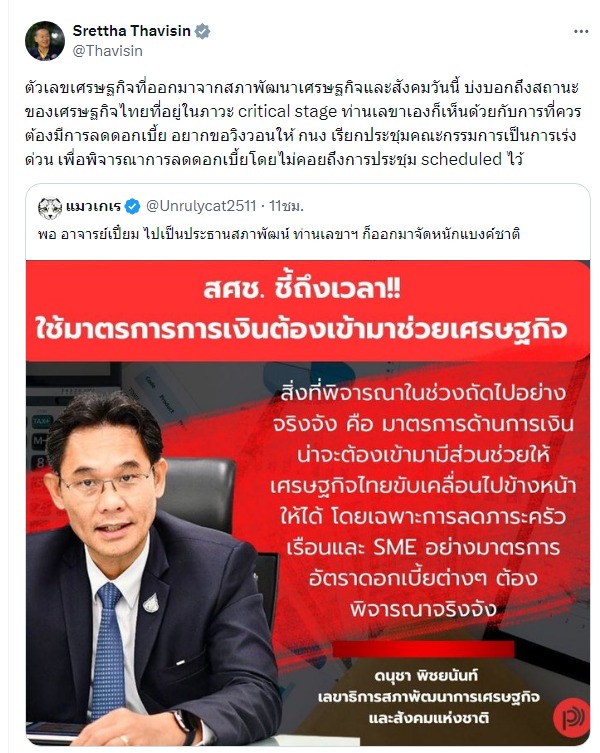Open the @Unrulycat2511 handle

pyautogui.click(x=201, y=206)
